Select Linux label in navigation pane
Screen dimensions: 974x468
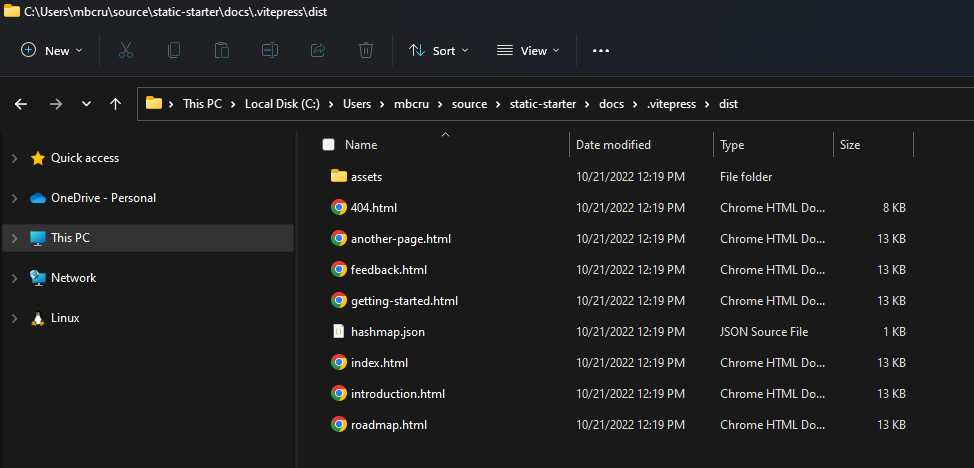pos(65,318)
